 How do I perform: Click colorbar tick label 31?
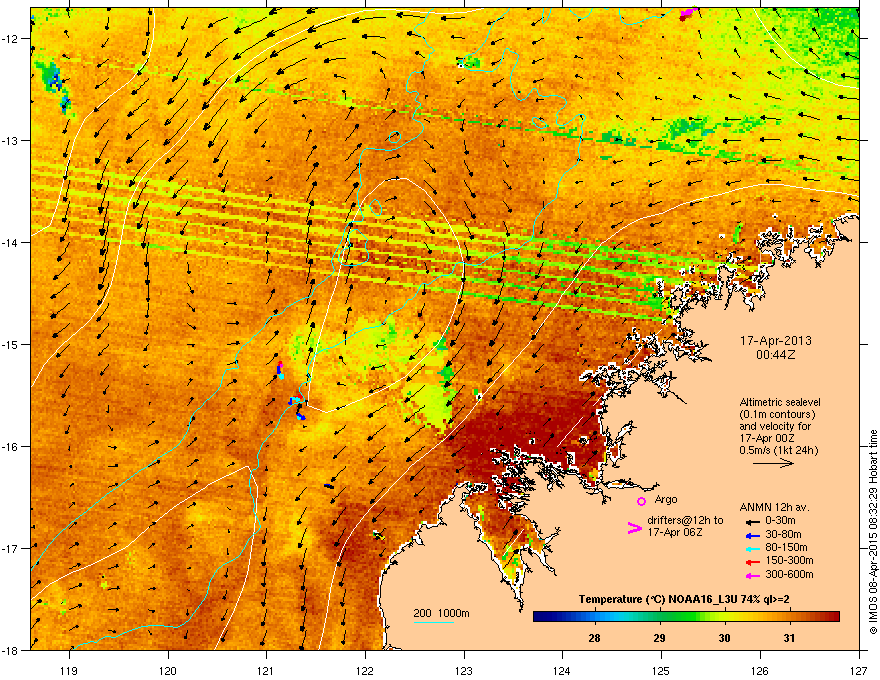pos(789,638)
